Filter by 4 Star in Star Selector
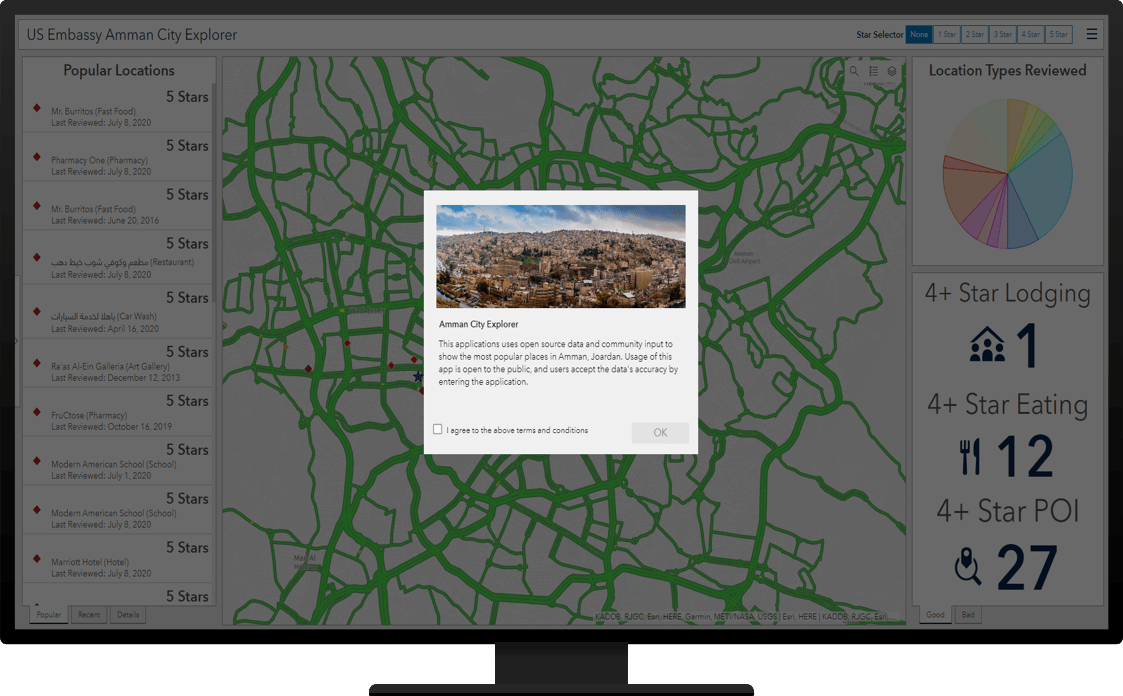Image resolution: width=1123 pixels, height=696 pixels. coord(1031,34)
